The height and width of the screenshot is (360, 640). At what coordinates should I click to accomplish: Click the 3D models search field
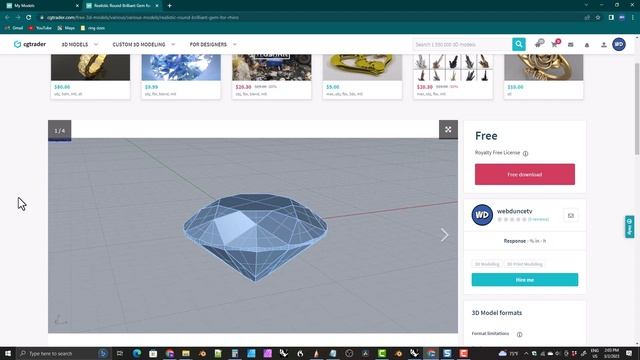point(462,44)
